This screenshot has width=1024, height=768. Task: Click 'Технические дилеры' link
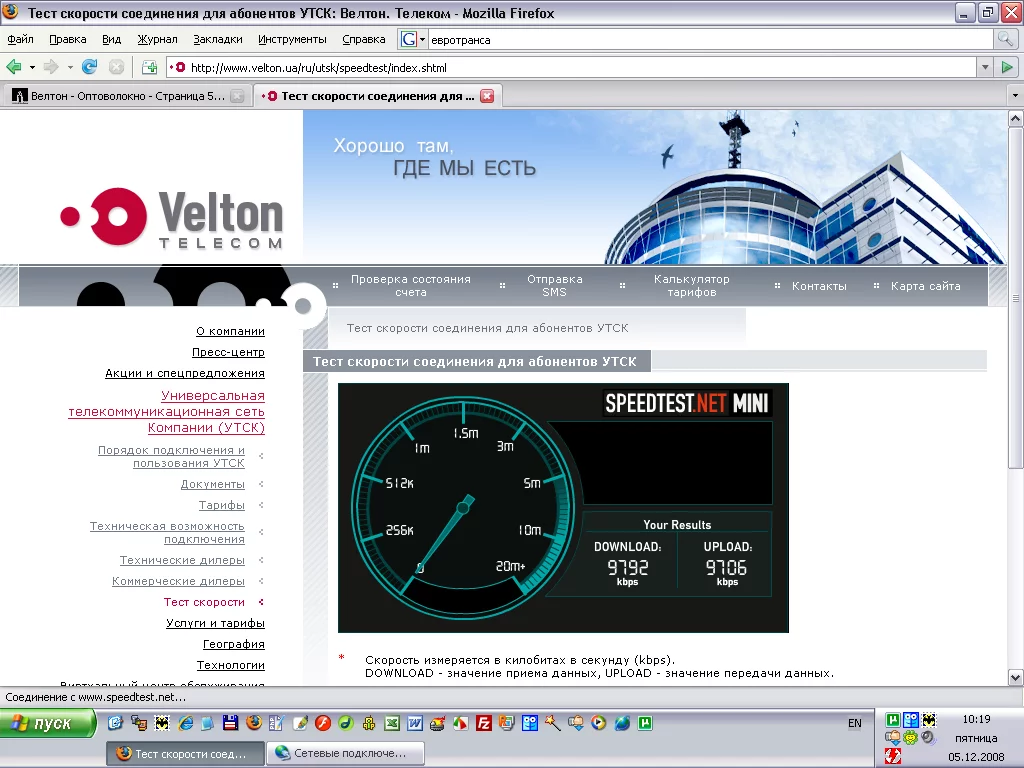coord(182,560)
